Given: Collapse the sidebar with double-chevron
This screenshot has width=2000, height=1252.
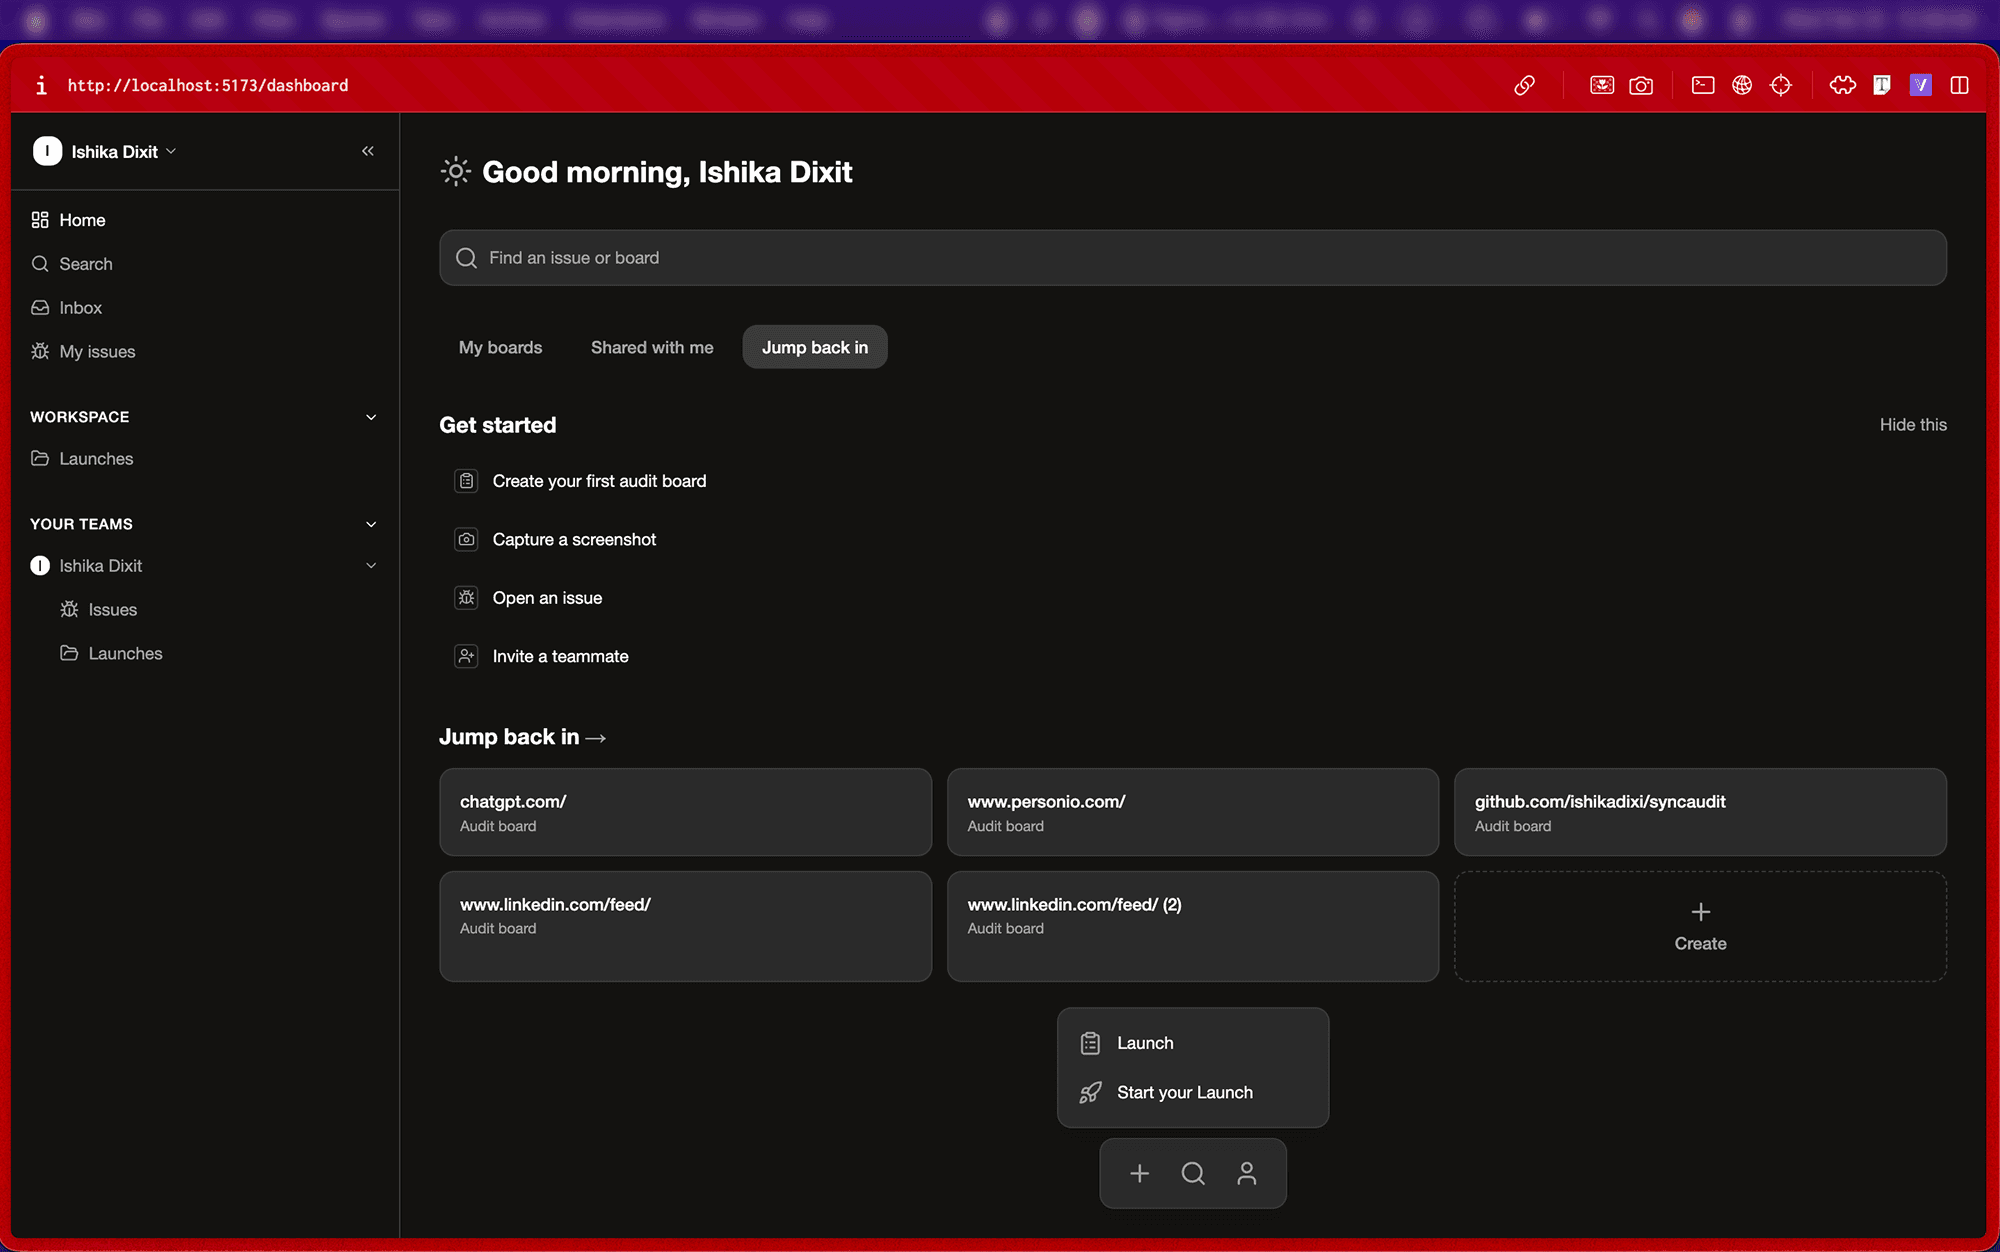Looking at the screenshot, I should [x=368, y=151].
